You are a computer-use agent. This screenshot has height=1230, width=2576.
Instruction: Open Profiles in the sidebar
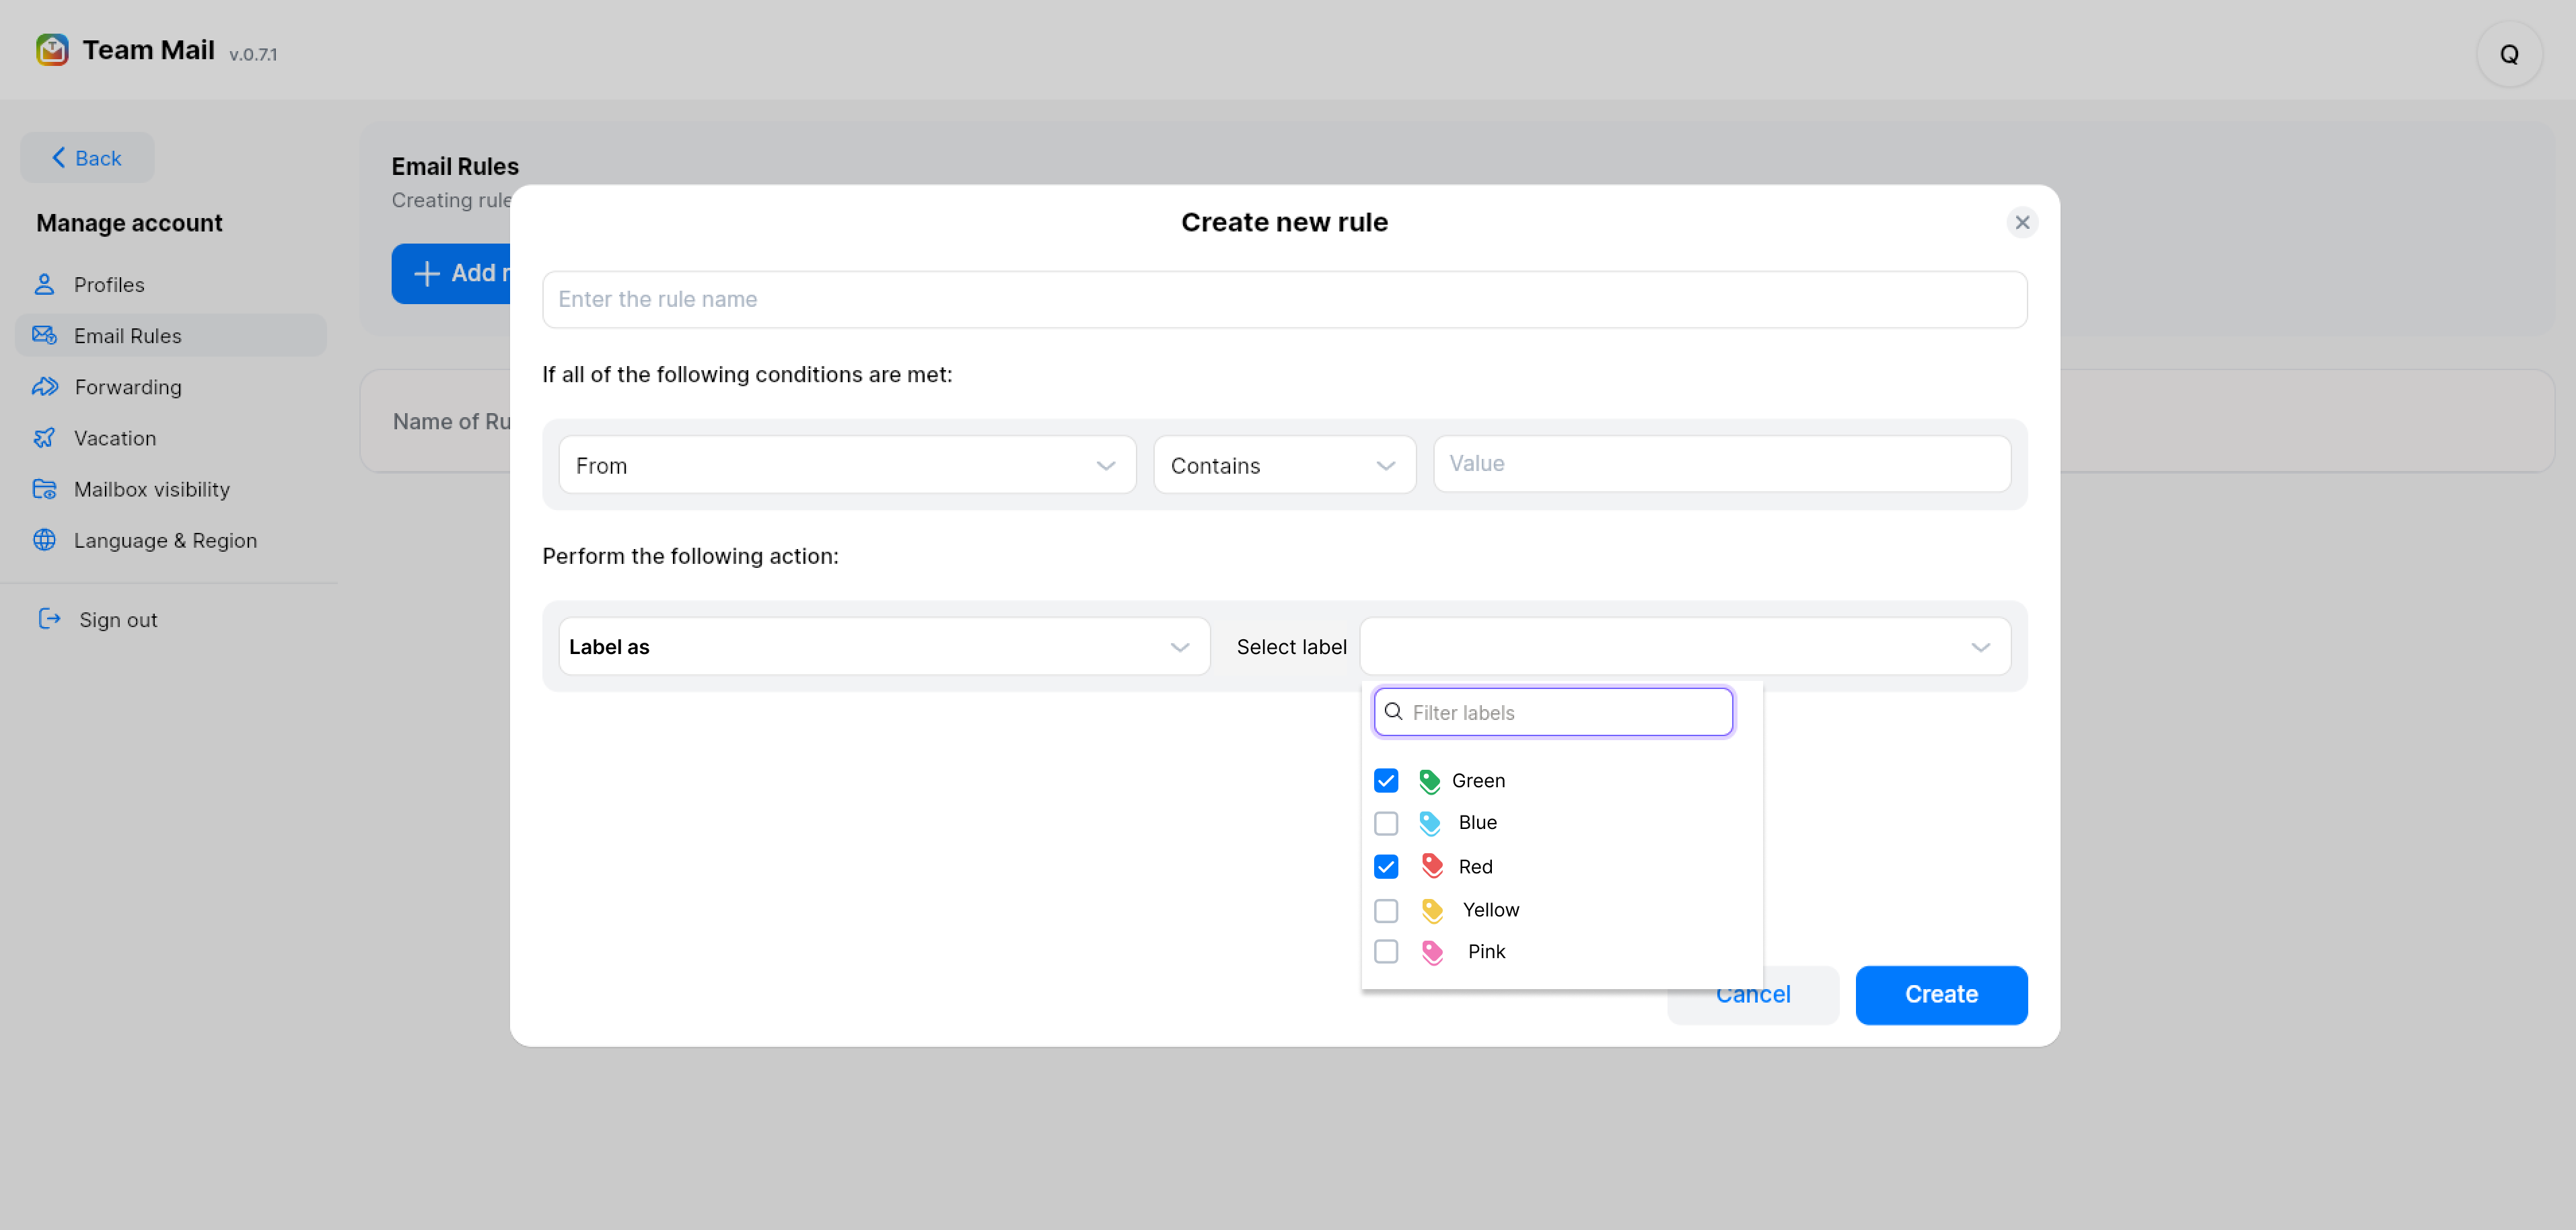[170, 285]
